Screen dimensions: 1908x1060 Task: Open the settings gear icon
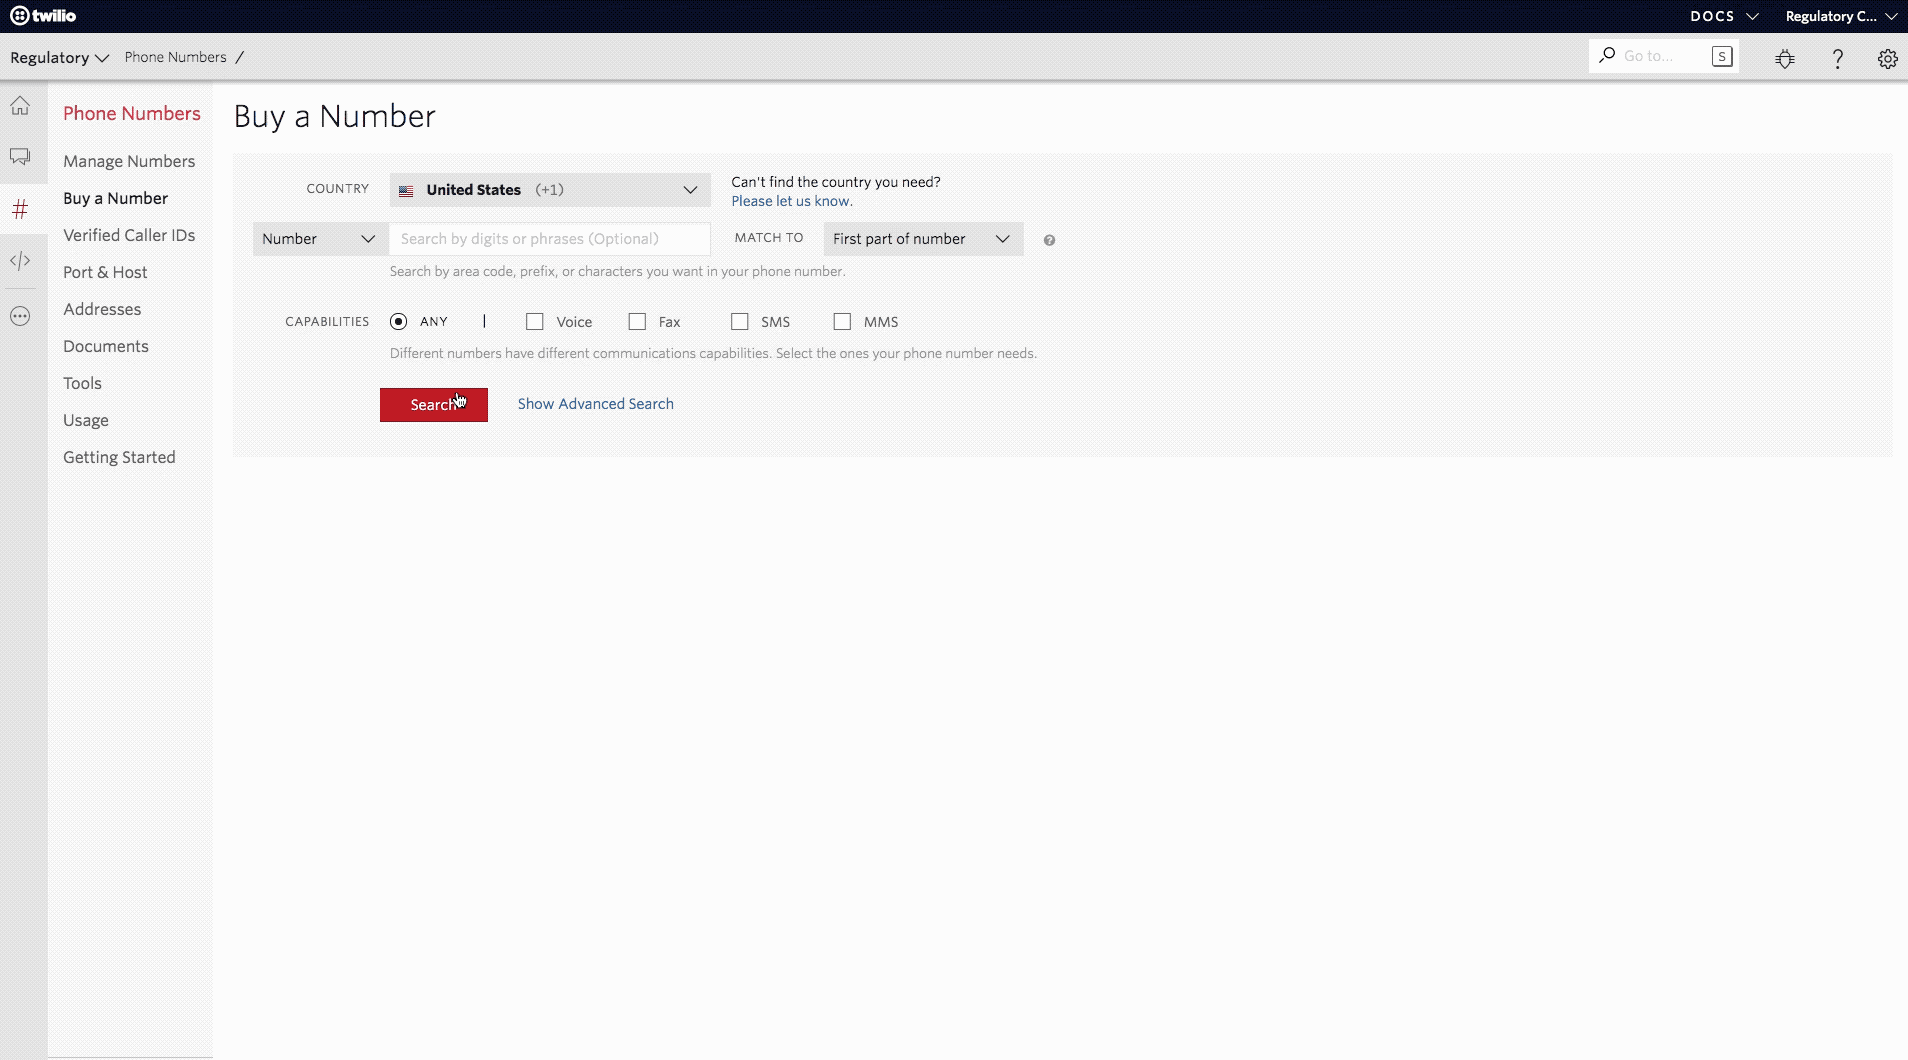click(1887, 59)
